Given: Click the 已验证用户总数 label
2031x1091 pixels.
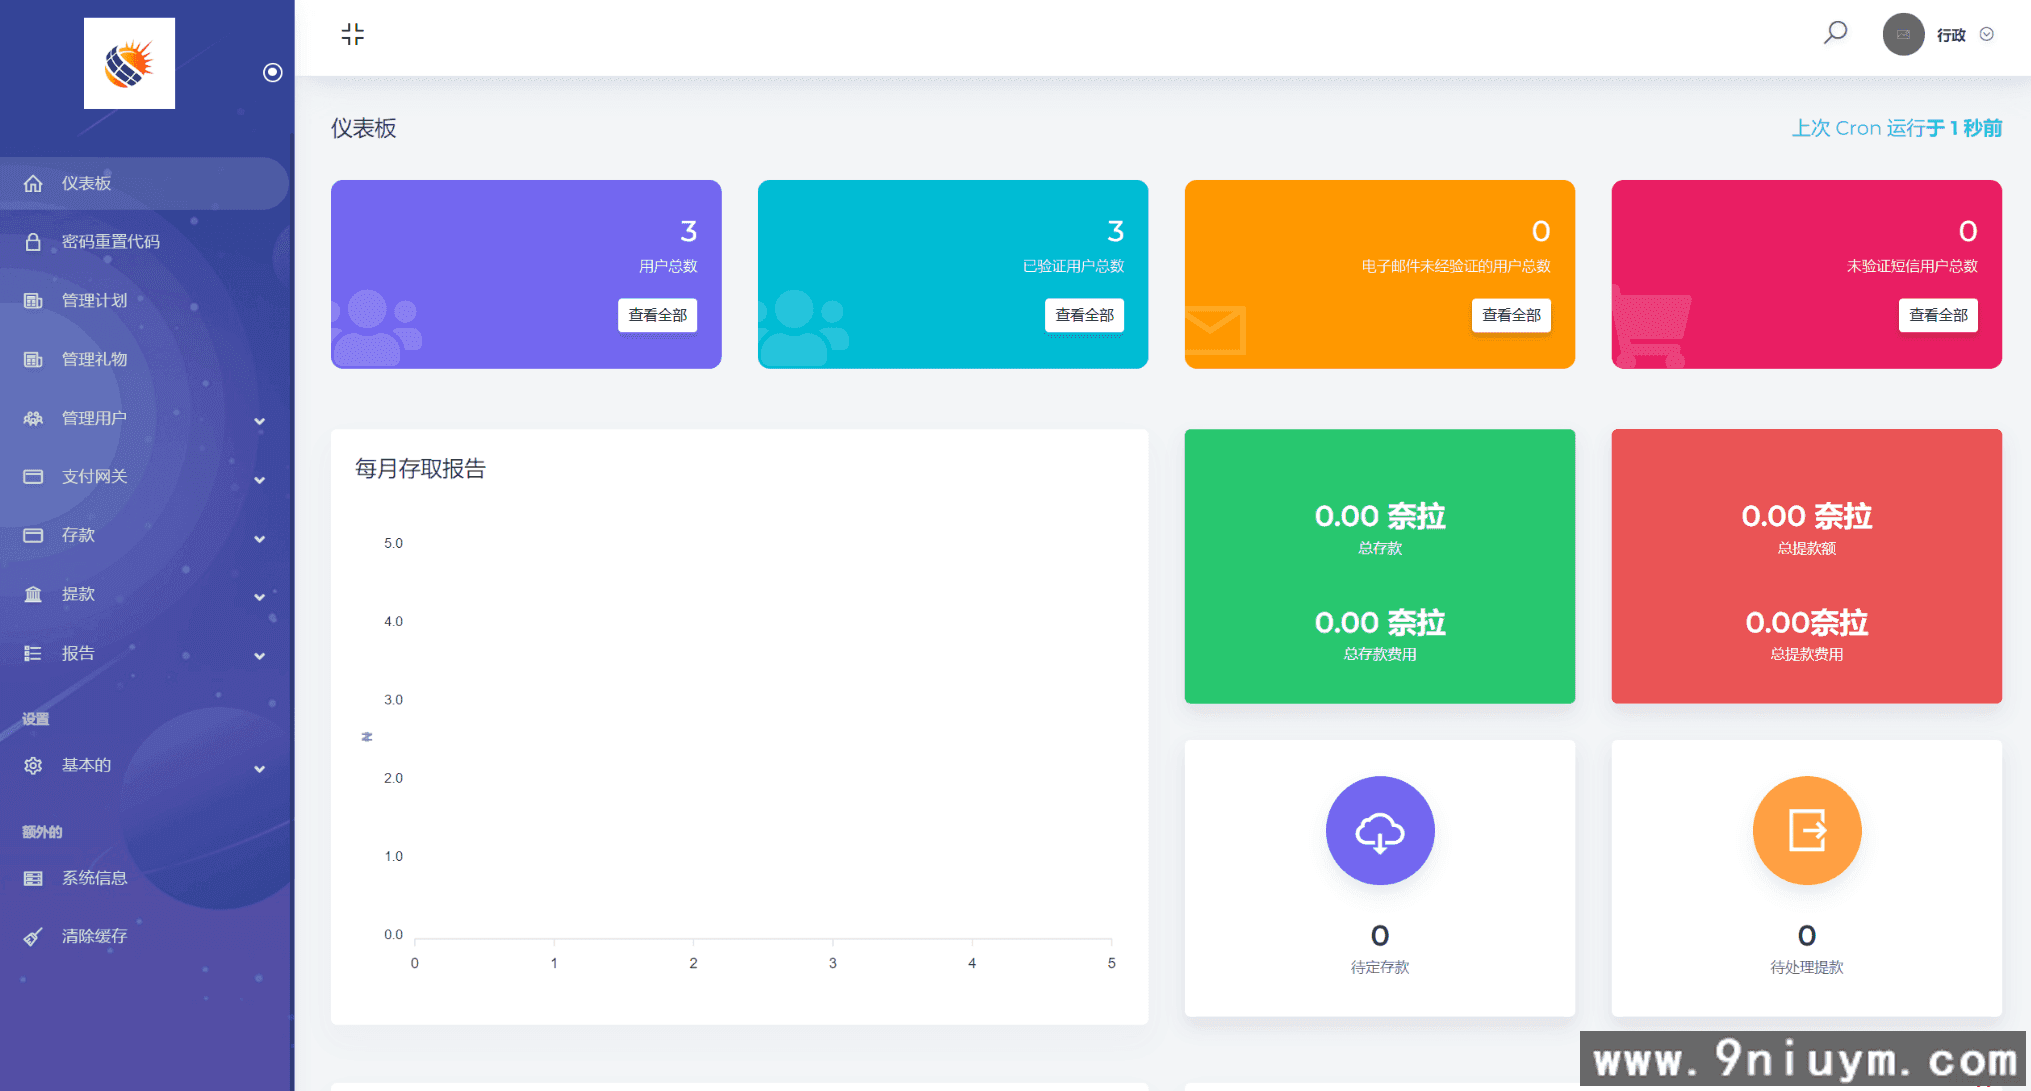Looking at the screenshot, I should 1073,266.
